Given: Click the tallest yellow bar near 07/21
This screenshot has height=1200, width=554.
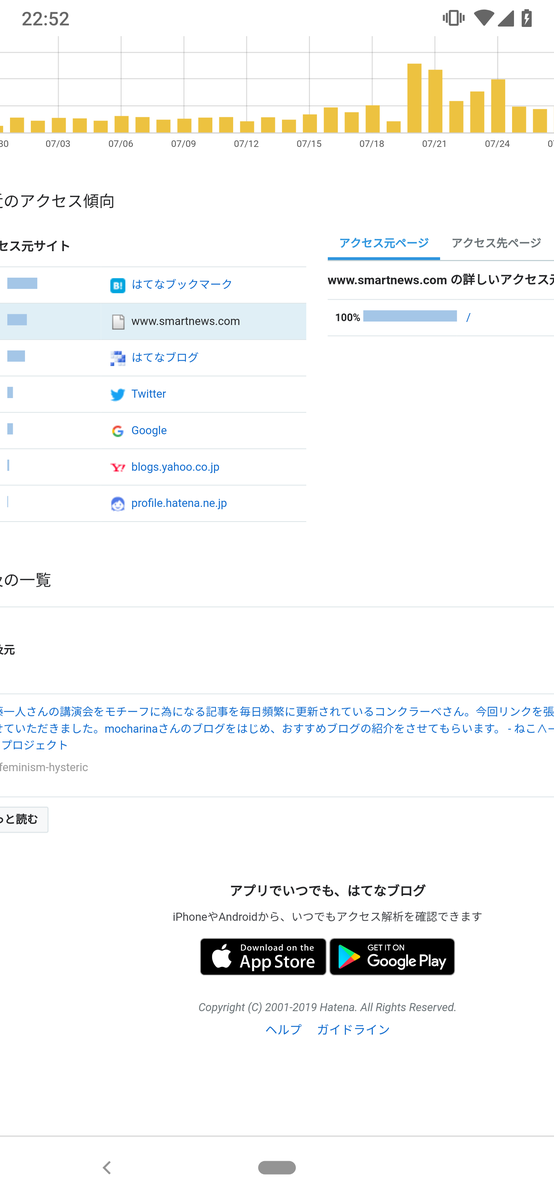Looking at the screenshot, I should tap(414, 98).
